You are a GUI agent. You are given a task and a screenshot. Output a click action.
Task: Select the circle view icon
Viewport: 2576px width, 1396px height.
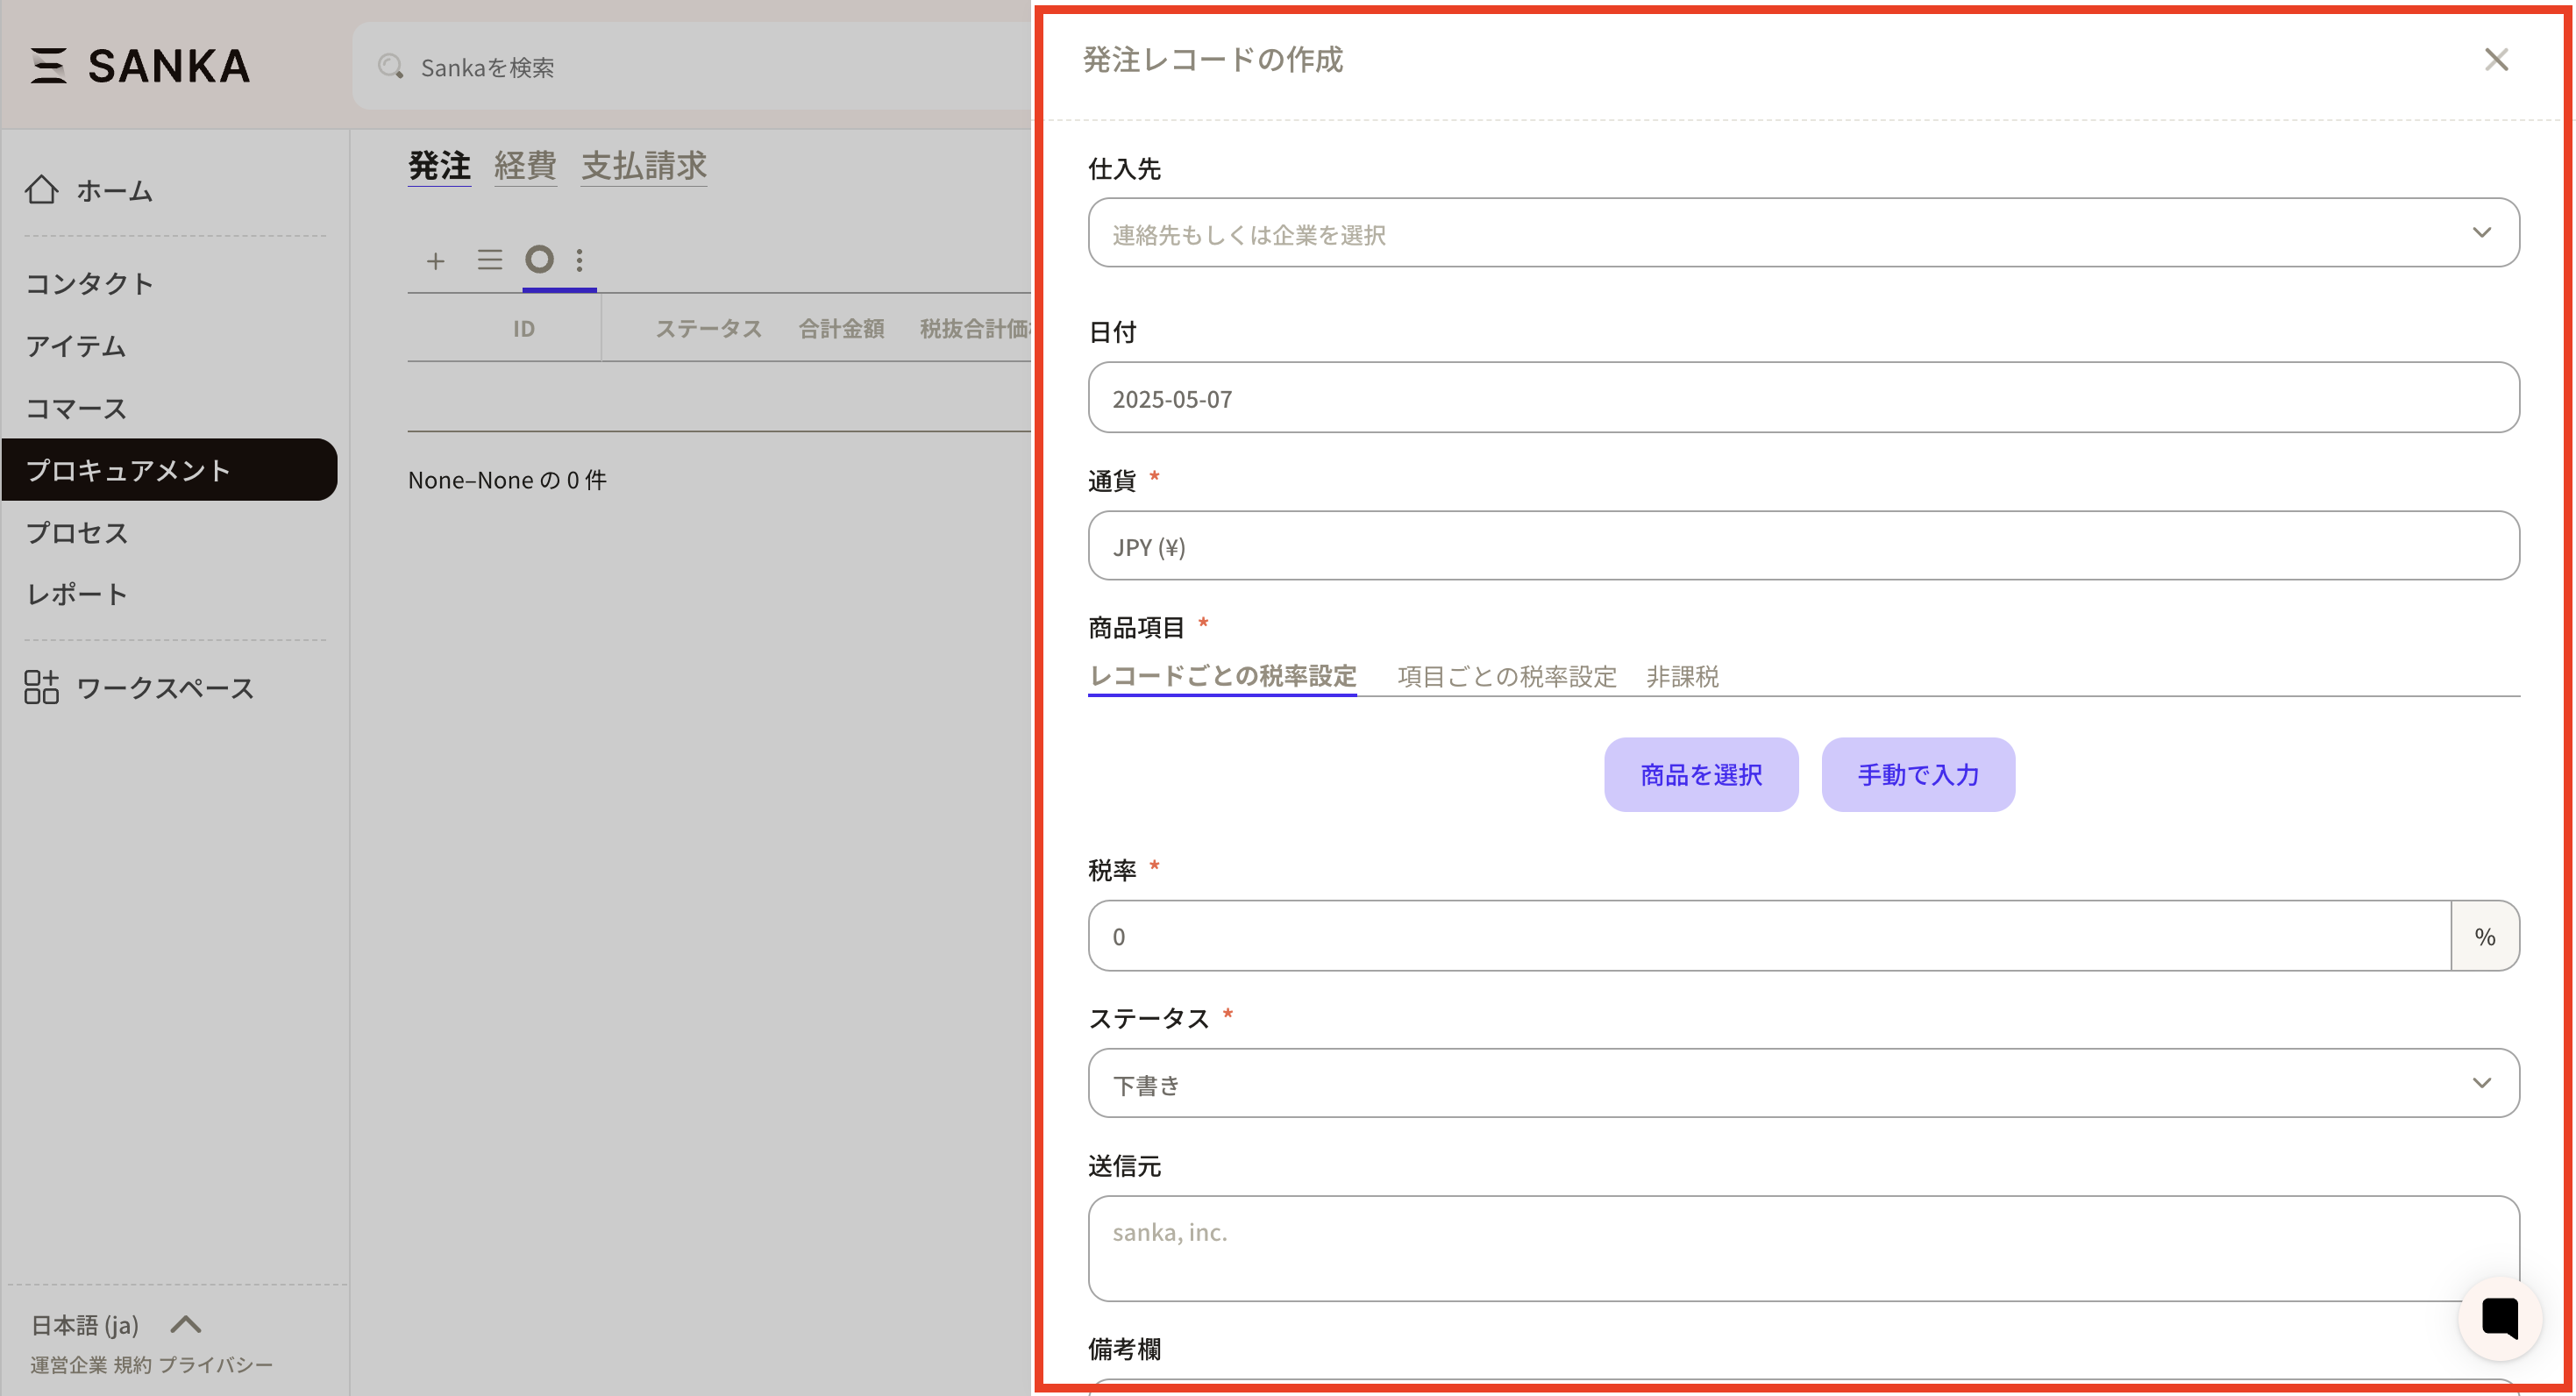(539, 260)
